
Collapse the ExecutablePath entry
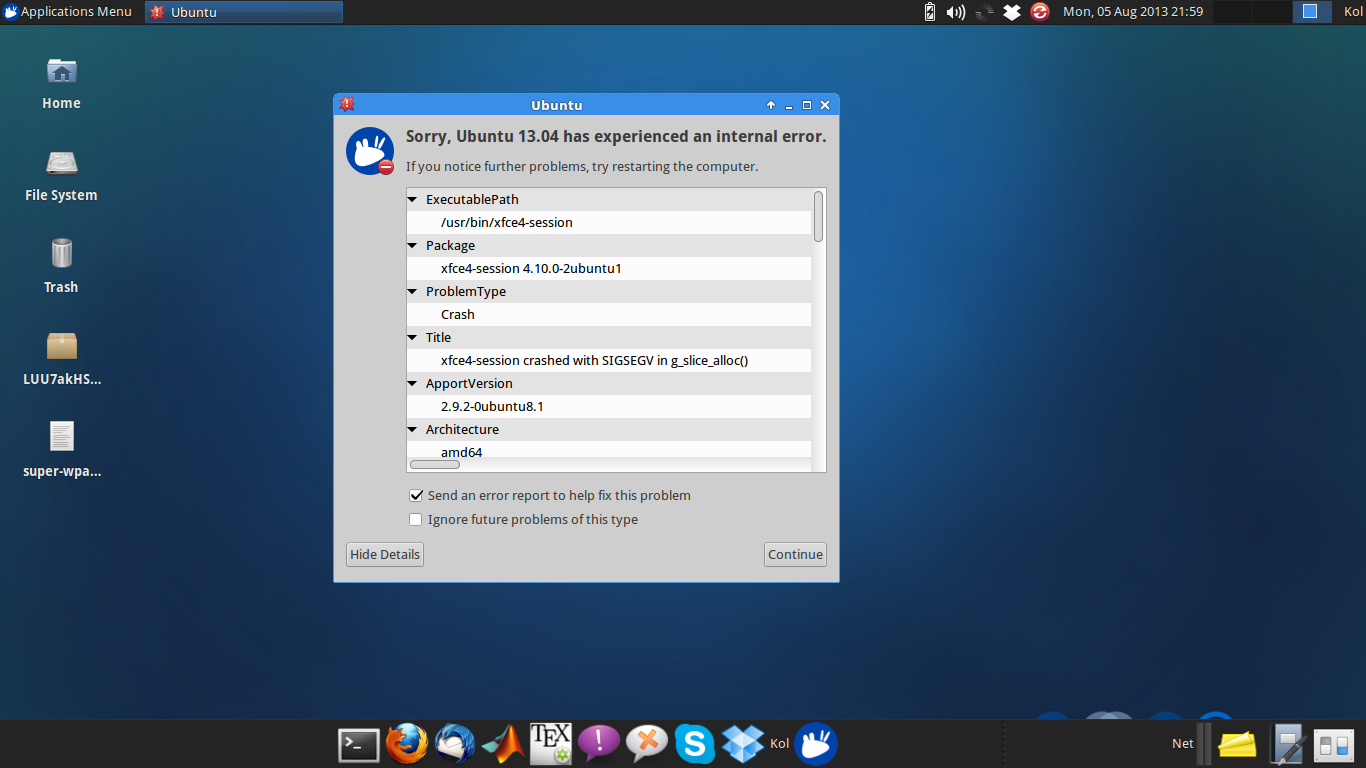pos(413,200)
